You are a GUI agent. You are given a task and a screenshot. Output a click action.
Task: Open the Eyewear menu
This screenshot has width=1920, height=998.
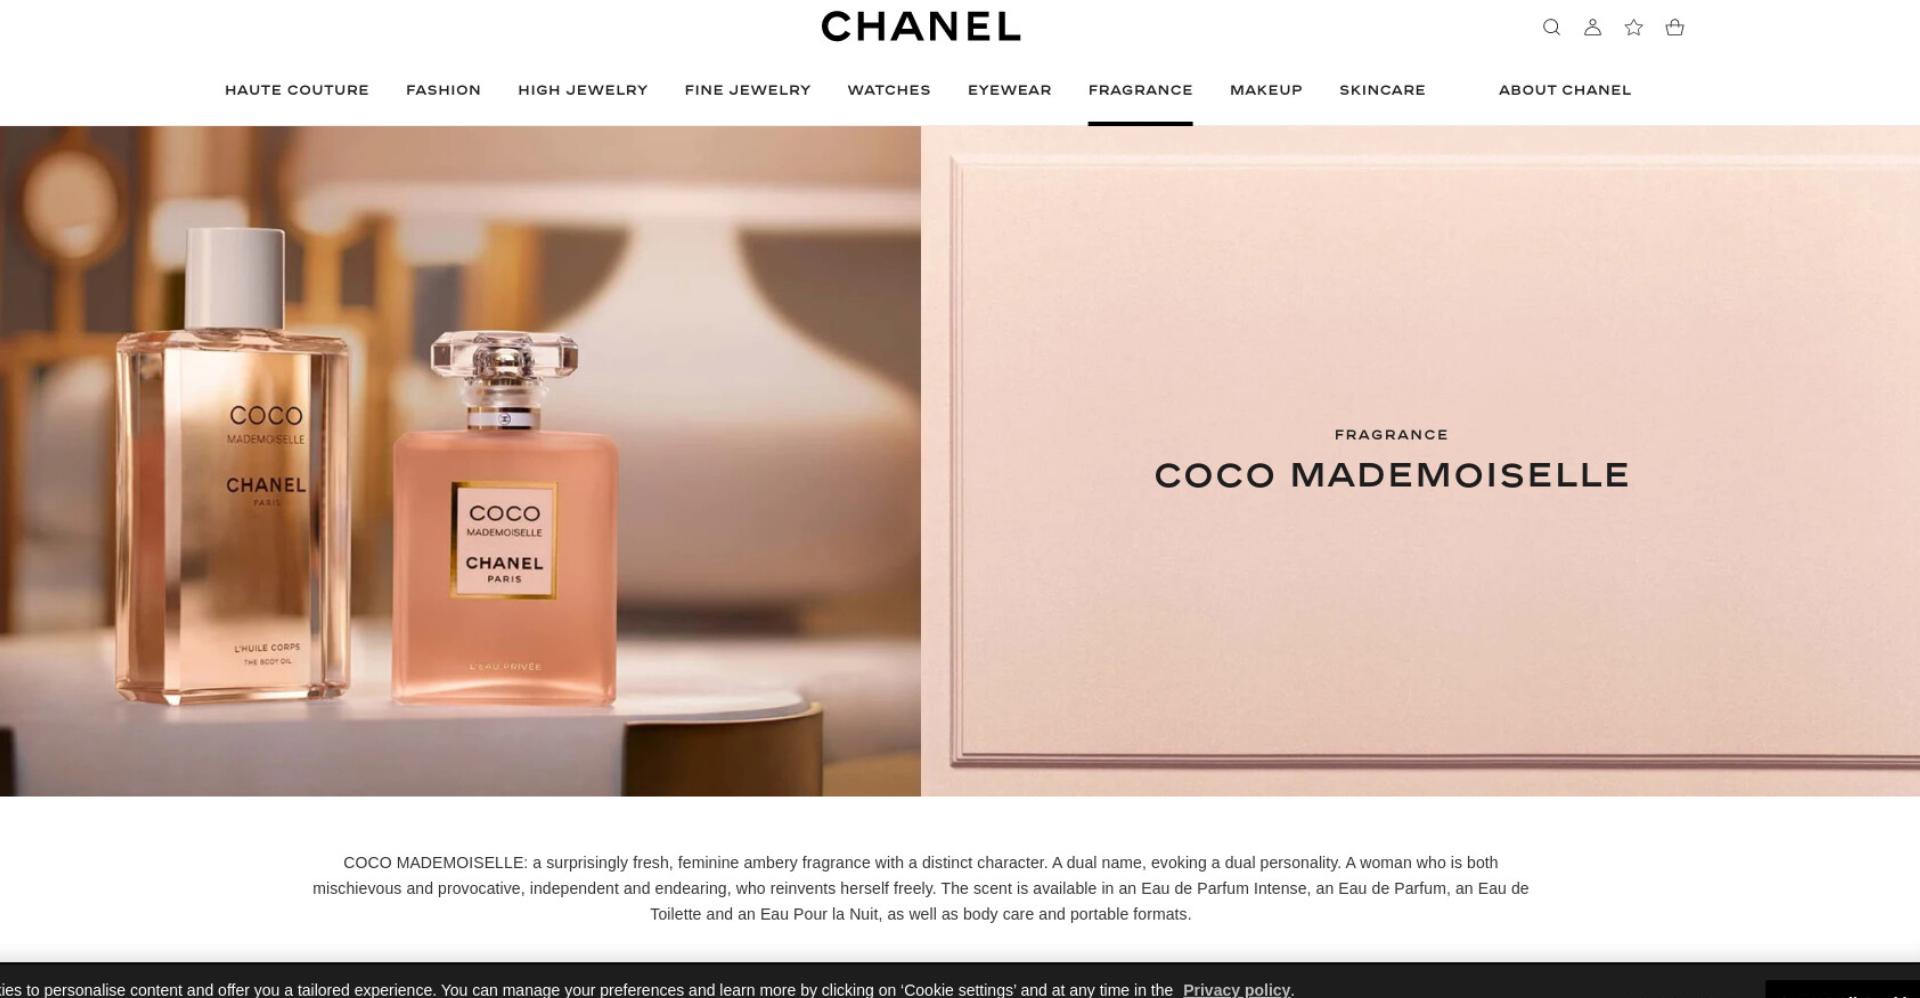point(1009,90)
